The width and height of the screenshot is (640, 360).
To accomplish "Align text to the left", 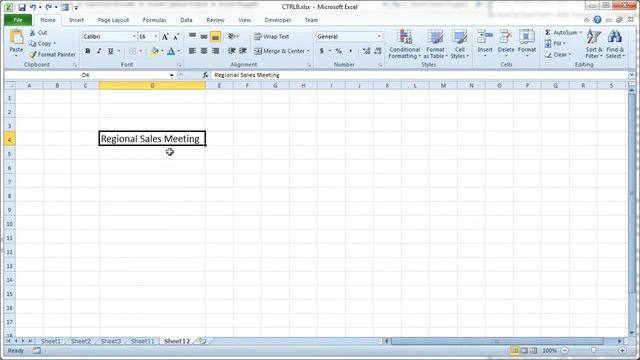I will point(192,51).
